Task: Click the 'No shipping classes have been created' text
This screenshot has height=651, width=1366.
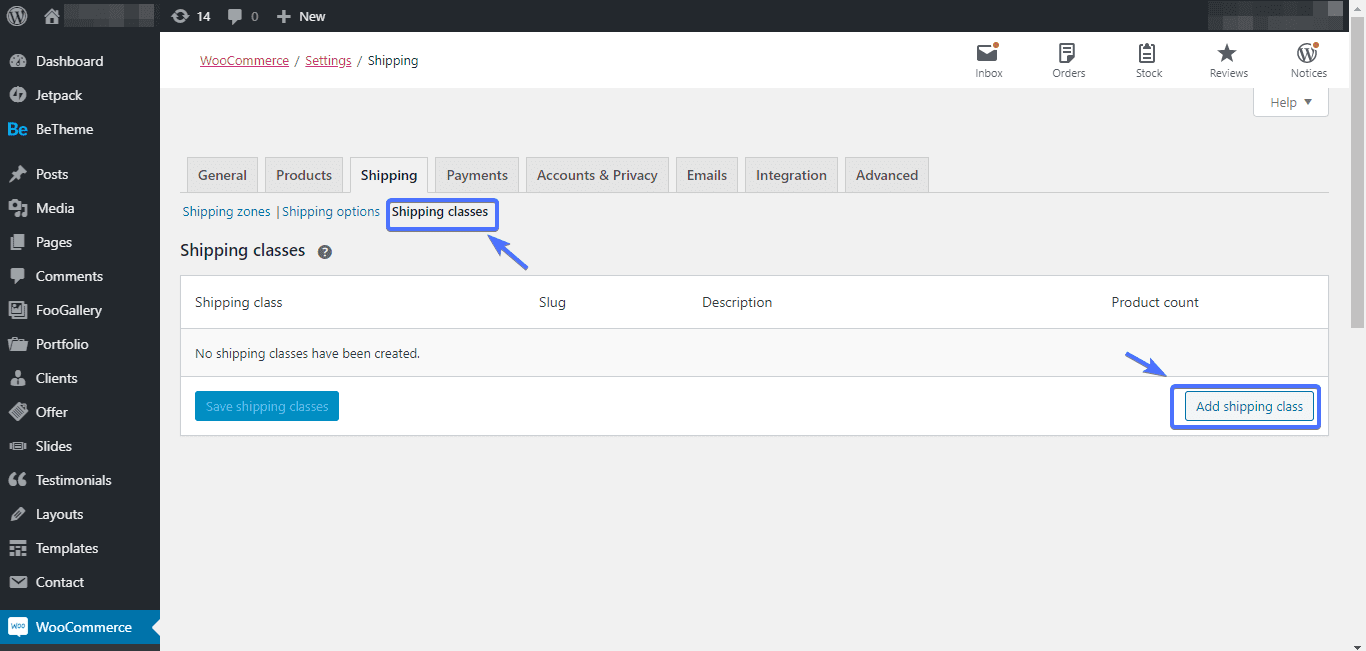Action: 307,353
